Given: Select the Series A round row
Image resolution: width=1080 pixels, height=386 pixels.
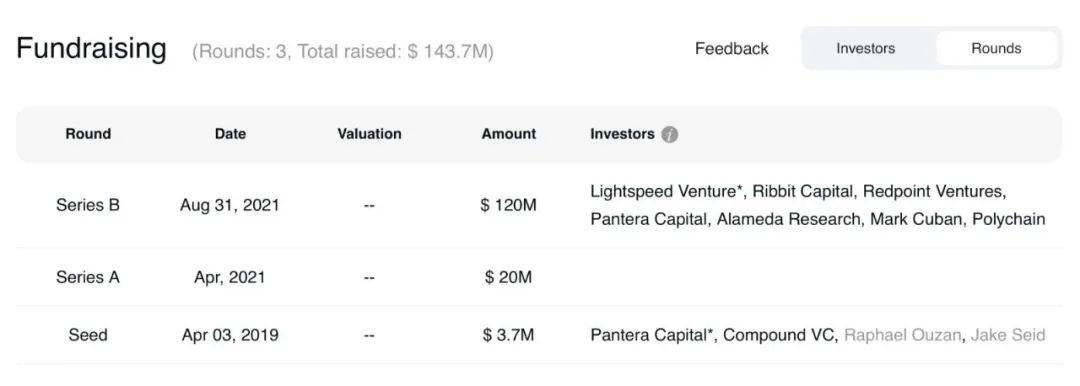Looking at the screenshot, I should (539, 278).
